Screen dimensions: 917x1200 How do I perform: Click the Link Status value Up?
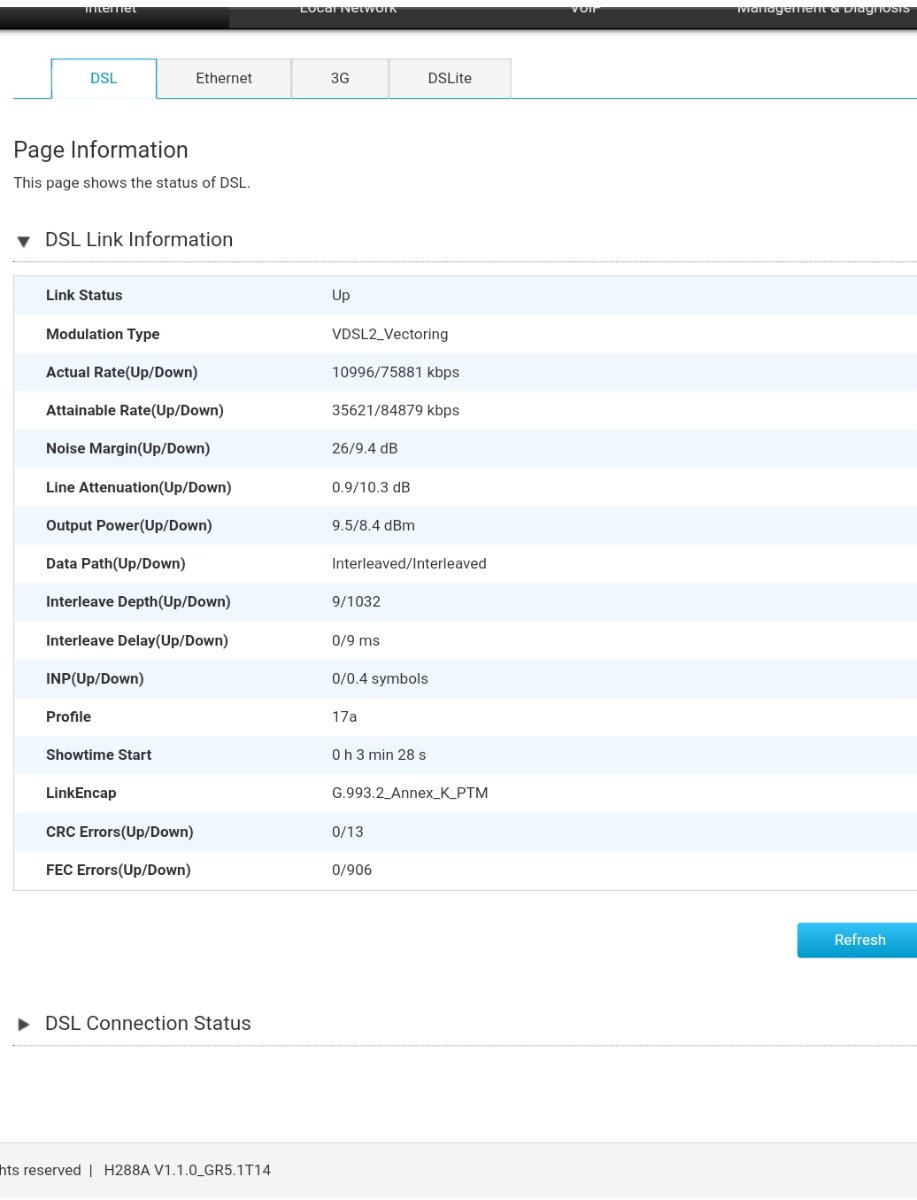point(341,296)
